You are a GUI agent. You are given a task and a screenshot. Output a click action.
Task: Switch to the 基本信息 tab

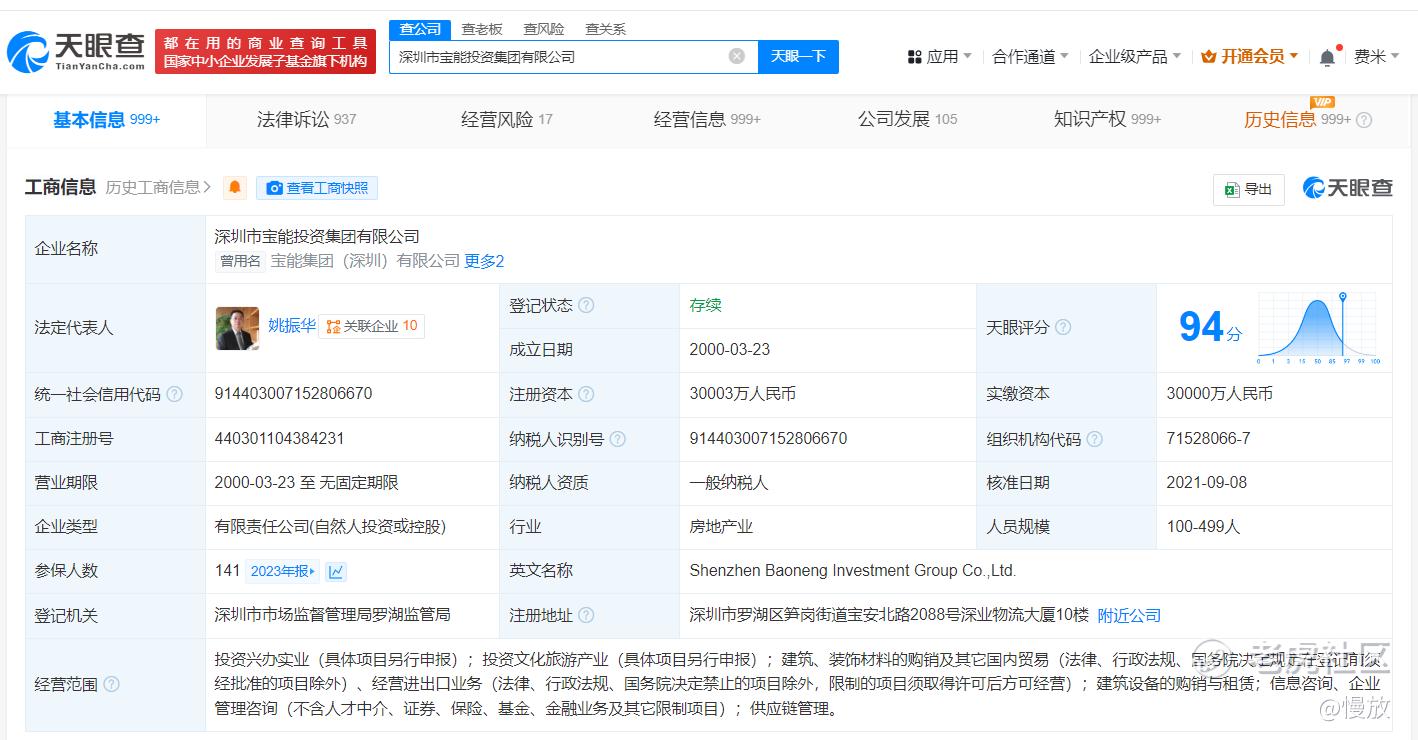[107, 120]
